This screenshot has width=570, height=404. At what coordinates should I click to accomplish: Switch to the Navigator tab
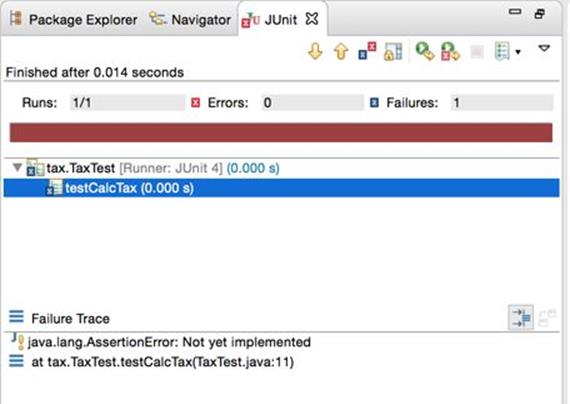click(x=190, y=19)
